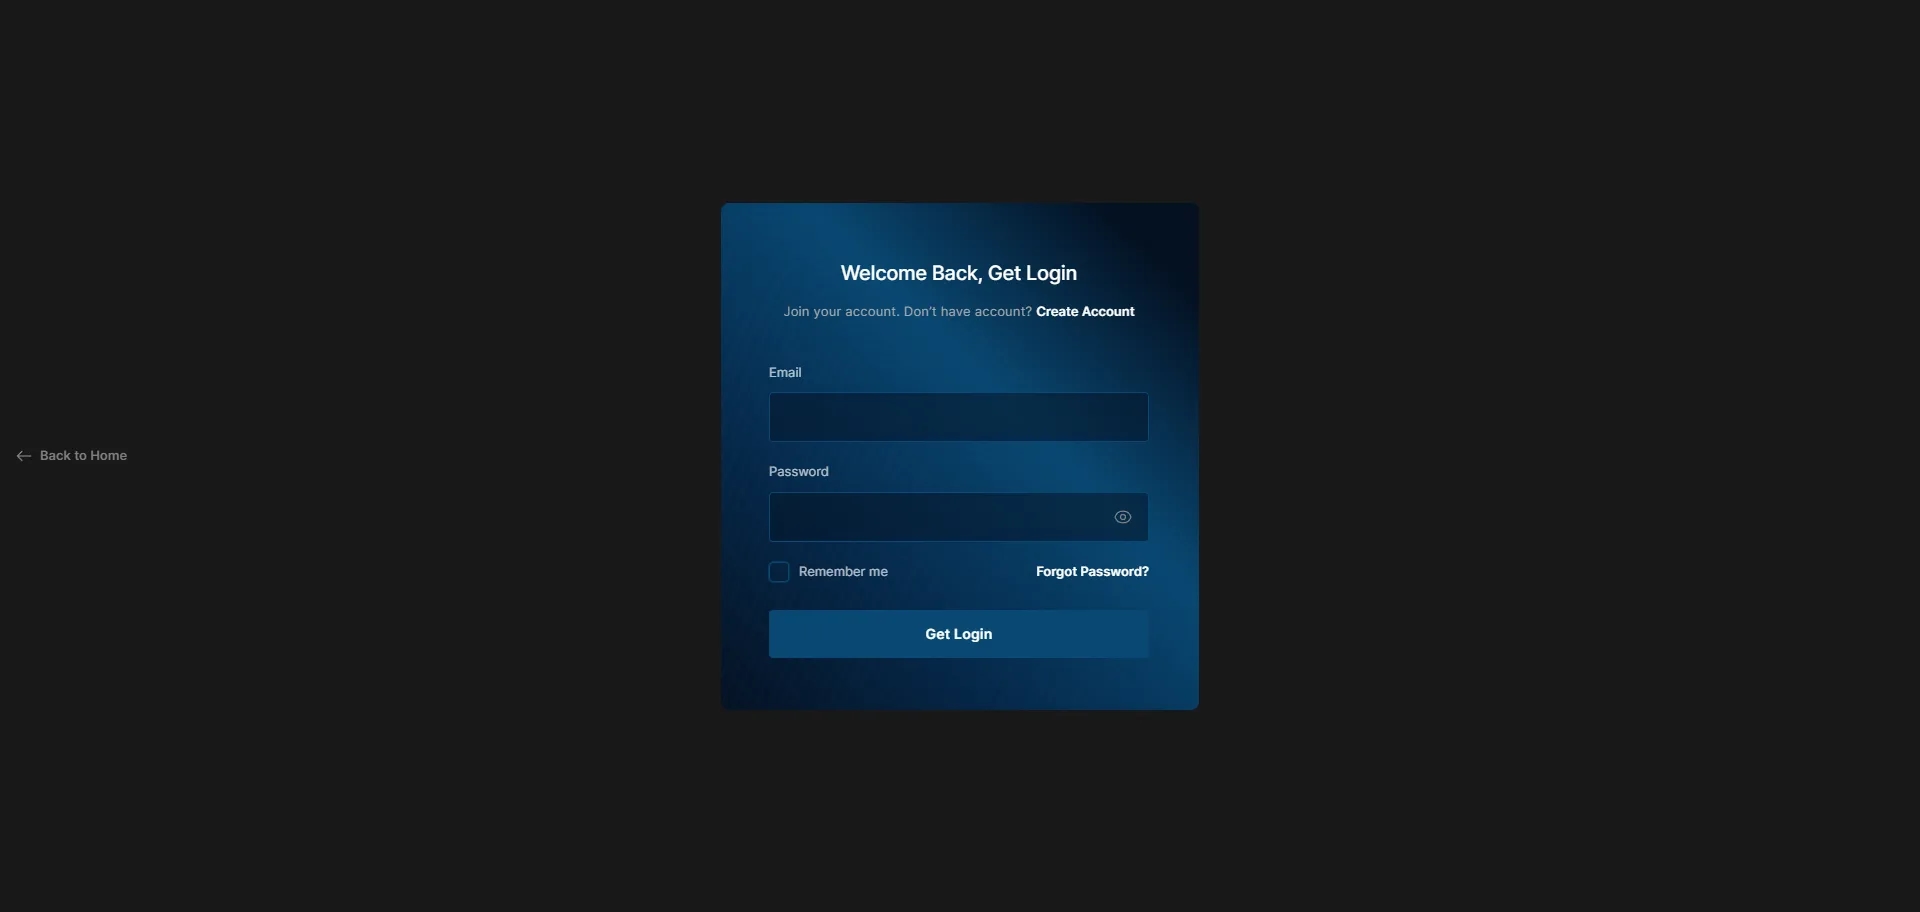This screenshot has width=1920, height=912.
Task: Click the Remember me label text
Action: 843,572
